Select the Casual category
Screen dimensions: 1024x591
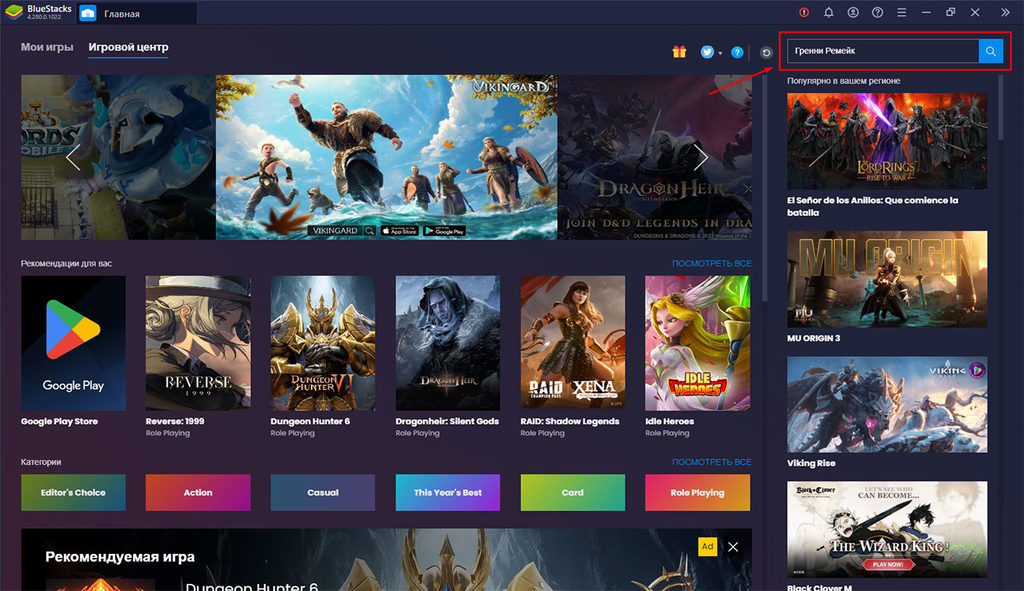(x=323, y=492)
